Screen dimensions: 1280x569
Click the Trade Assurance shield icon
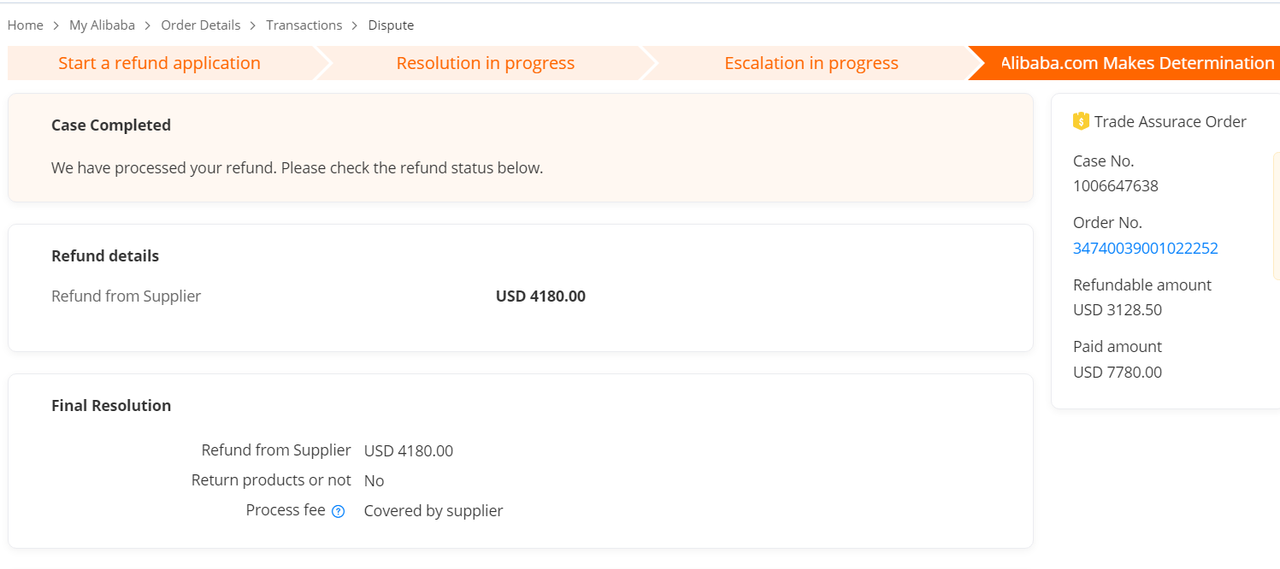click(x=1081, y=121)
